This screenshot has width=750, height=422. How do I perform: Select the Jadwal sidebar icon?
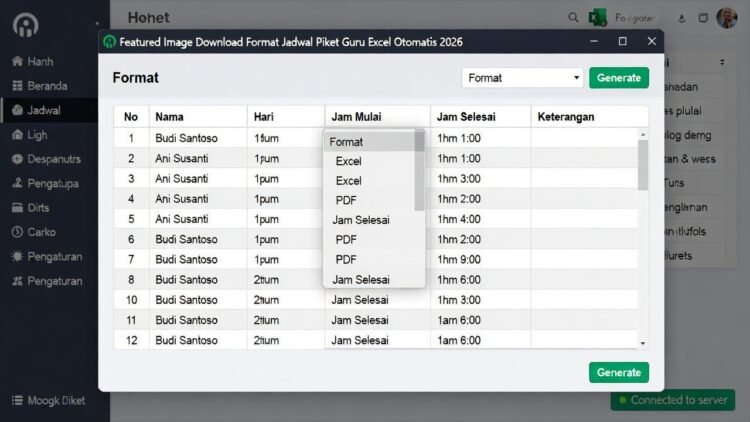(18, 110)
